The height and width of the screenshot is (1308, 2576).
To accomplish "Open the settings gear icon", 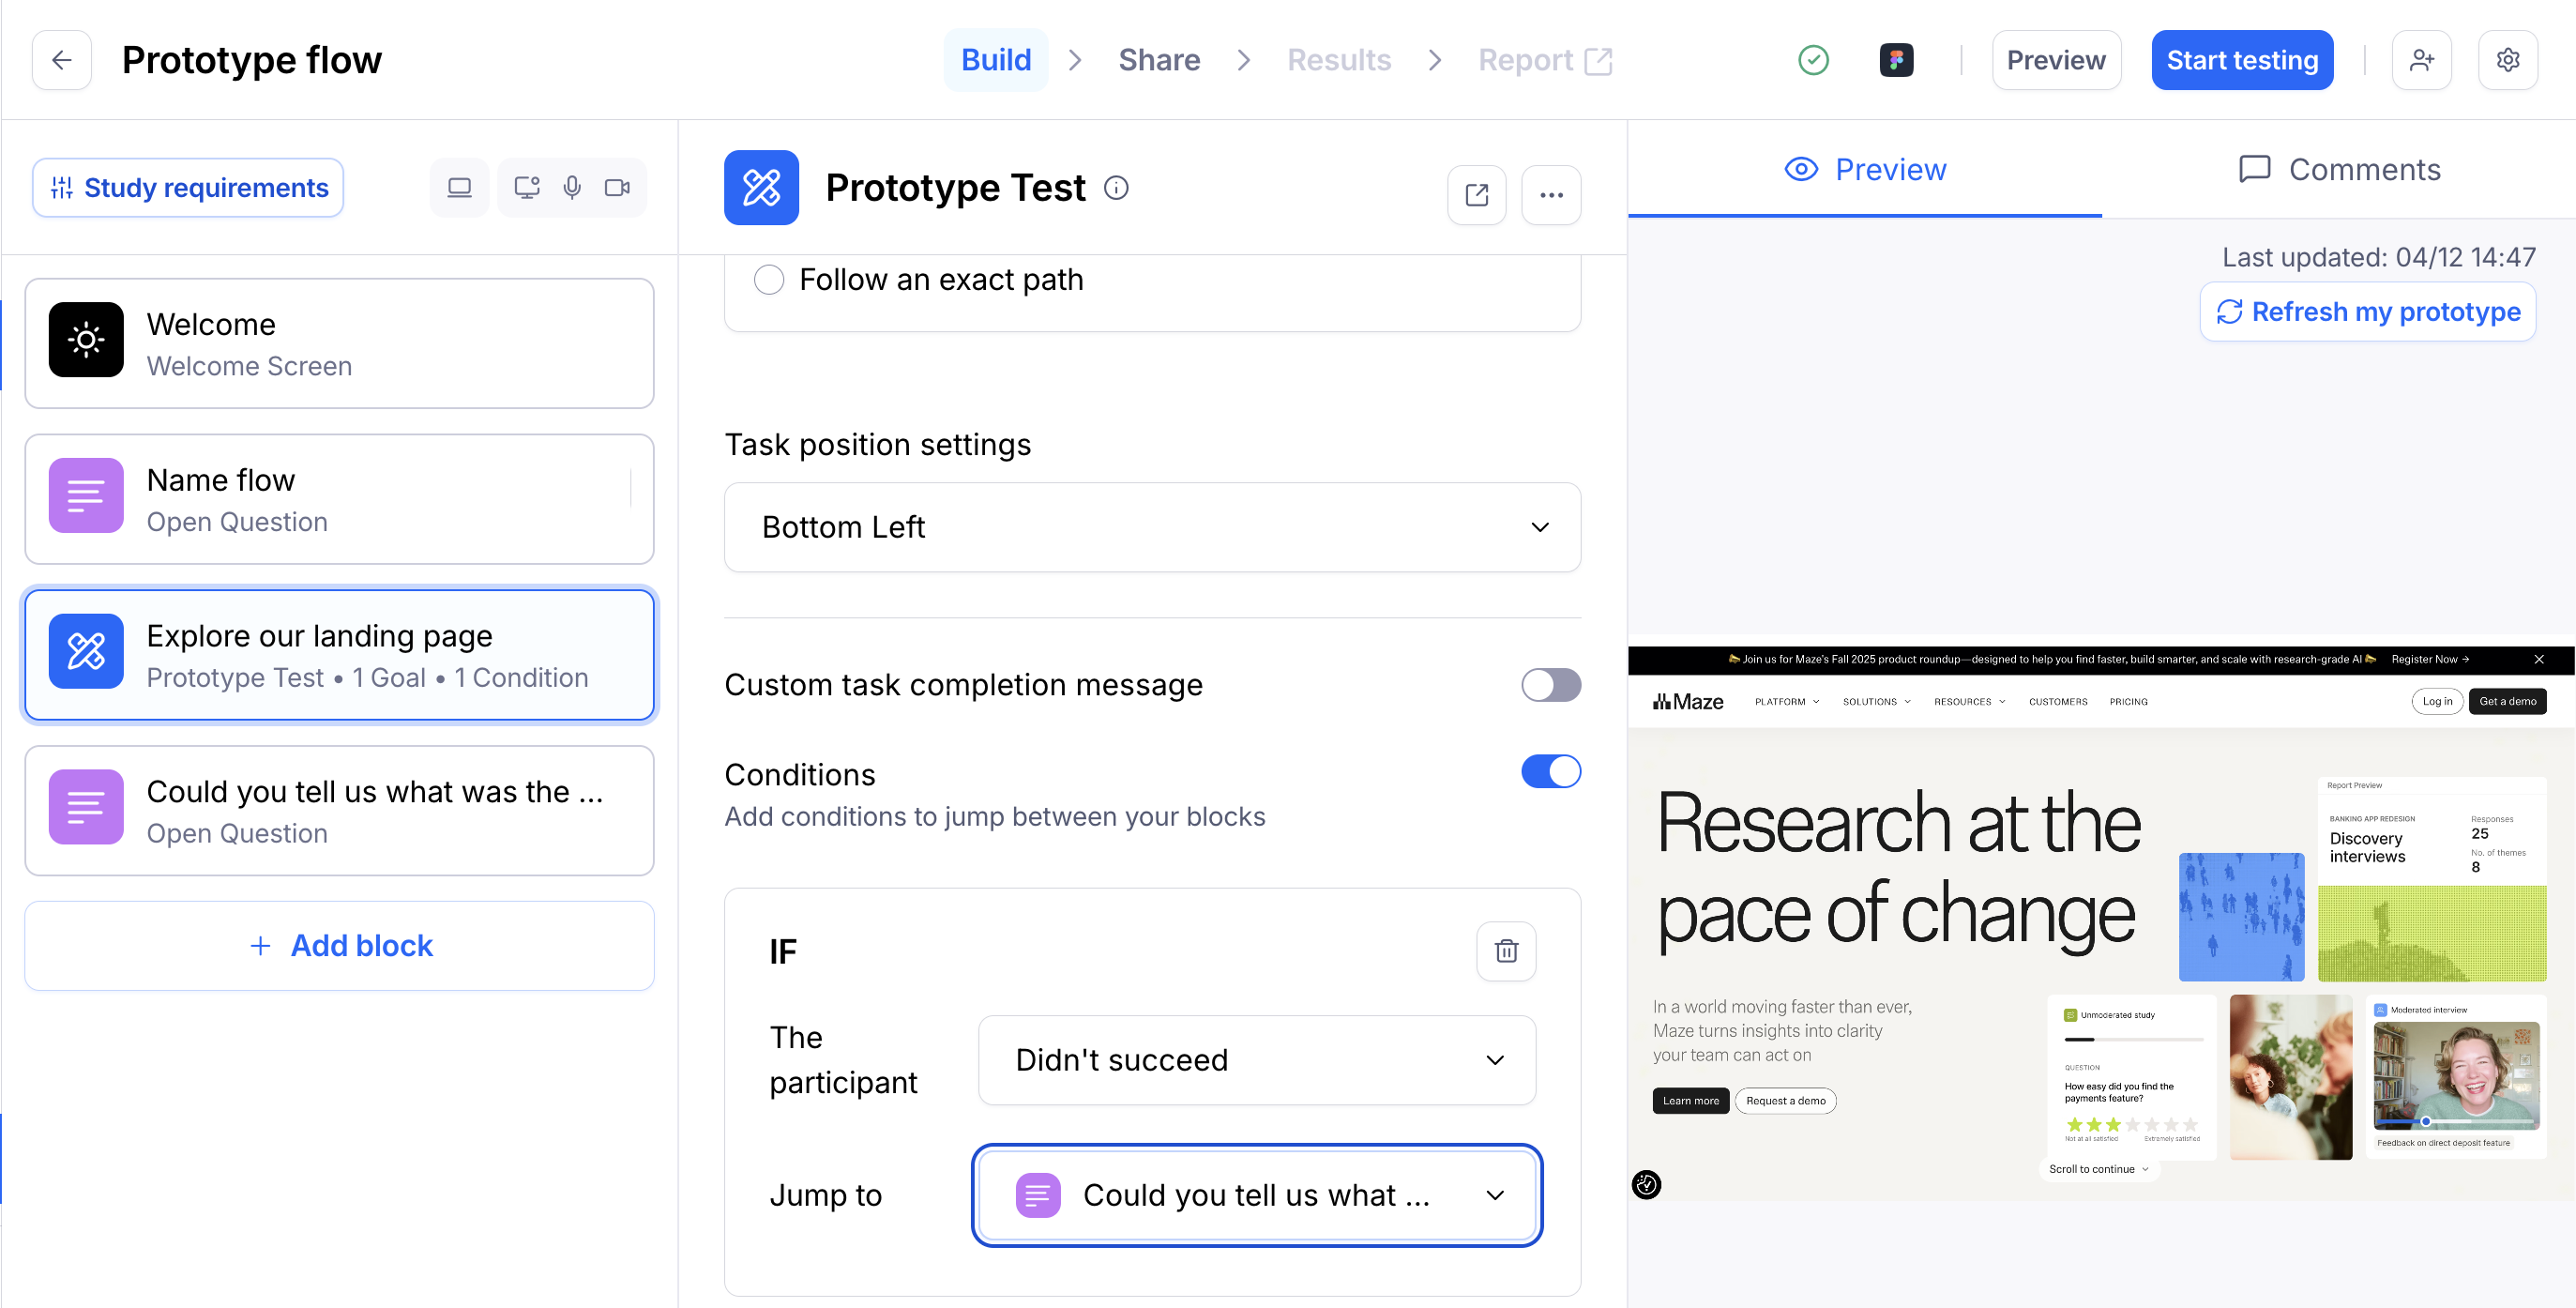I will pyautogui.click(x=2507, y=60).
